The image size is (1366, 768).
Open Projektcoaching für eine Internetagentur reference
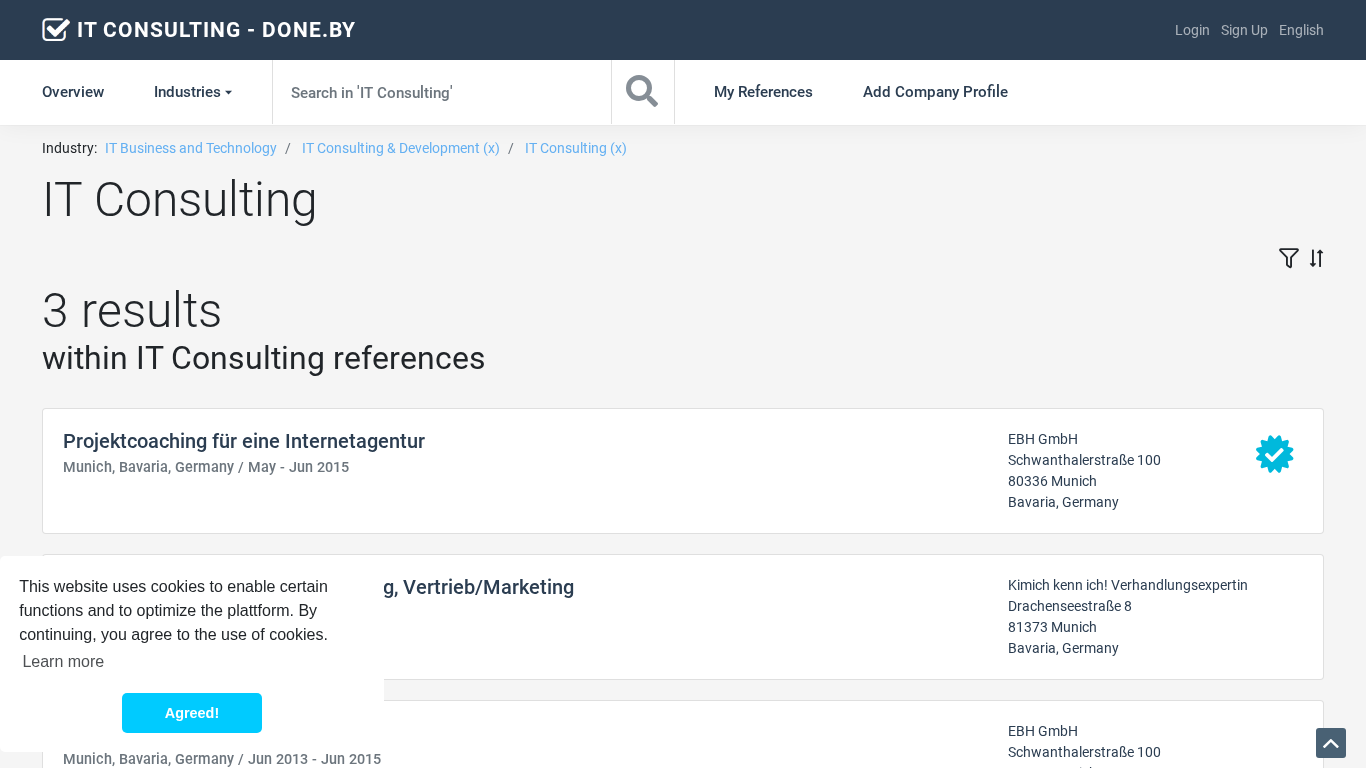244,441
